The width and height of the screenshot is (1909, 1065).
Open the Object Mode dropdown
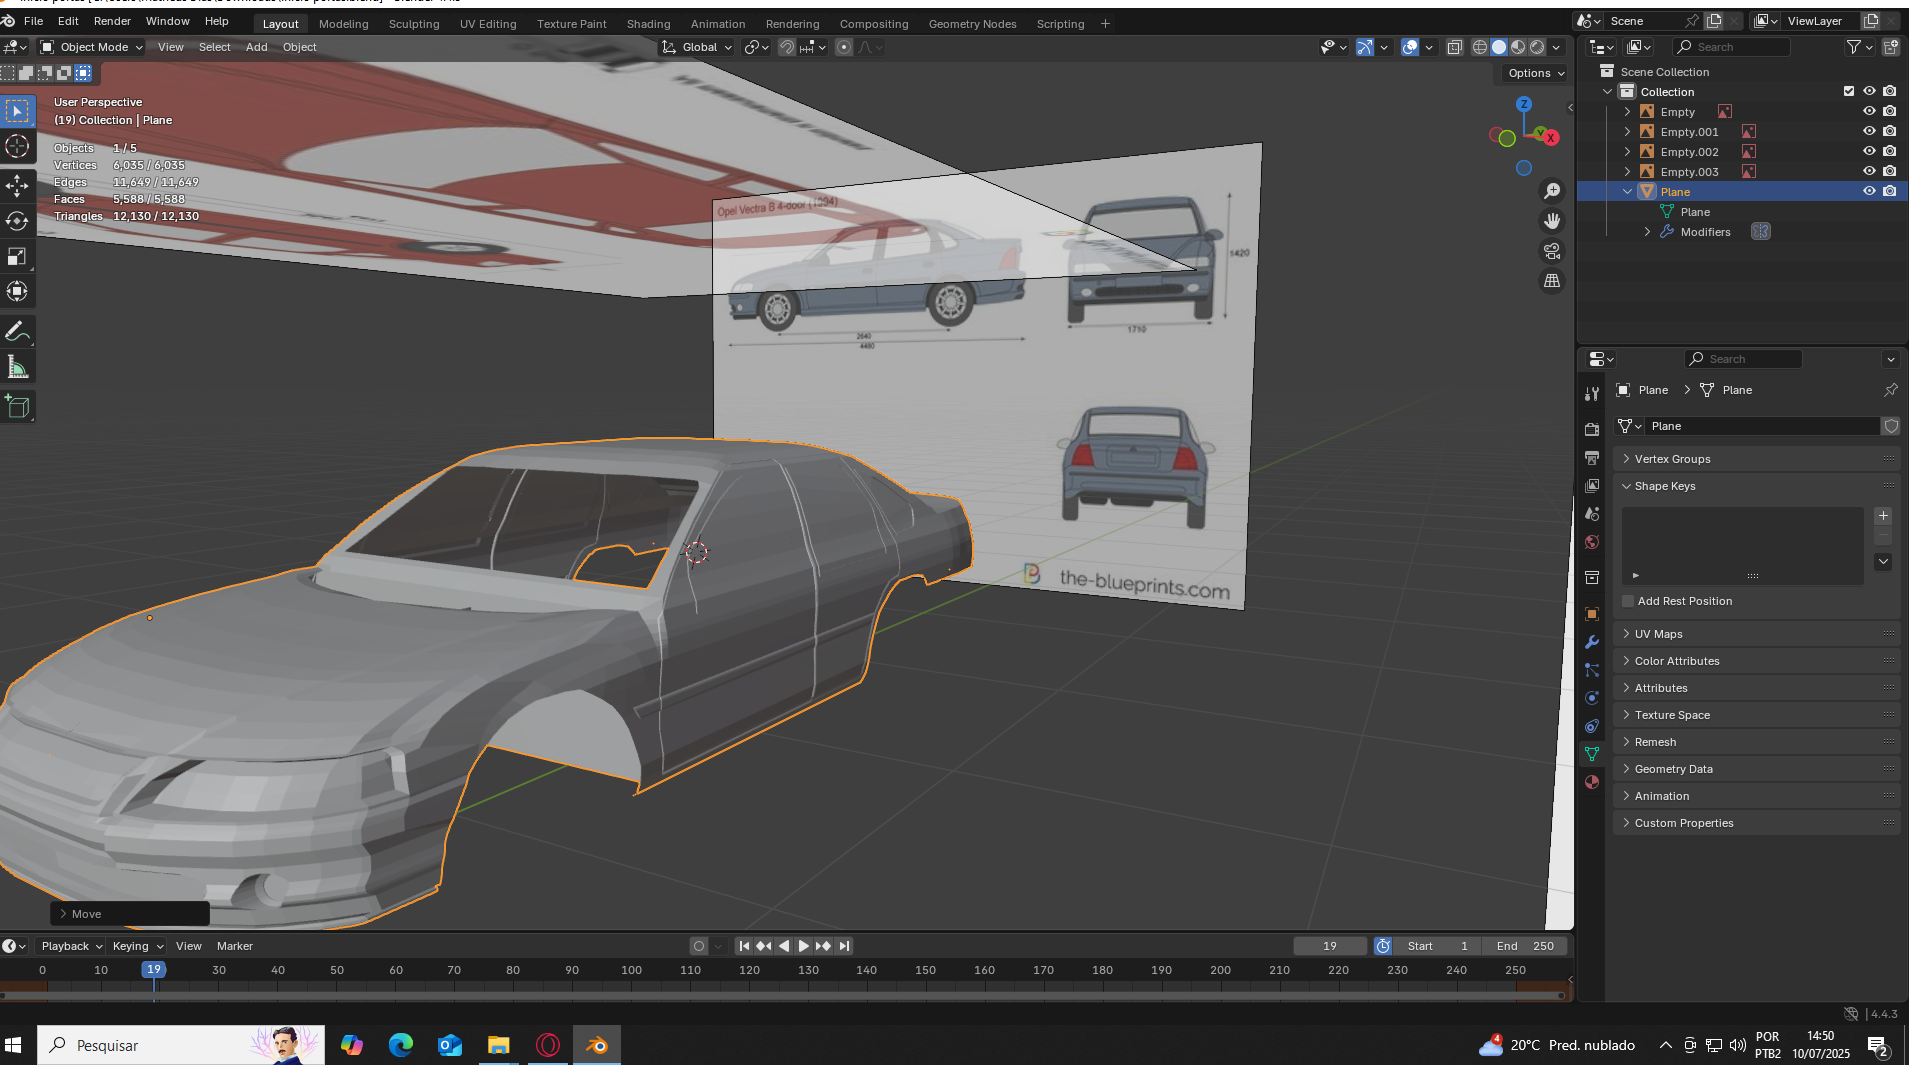92,47
